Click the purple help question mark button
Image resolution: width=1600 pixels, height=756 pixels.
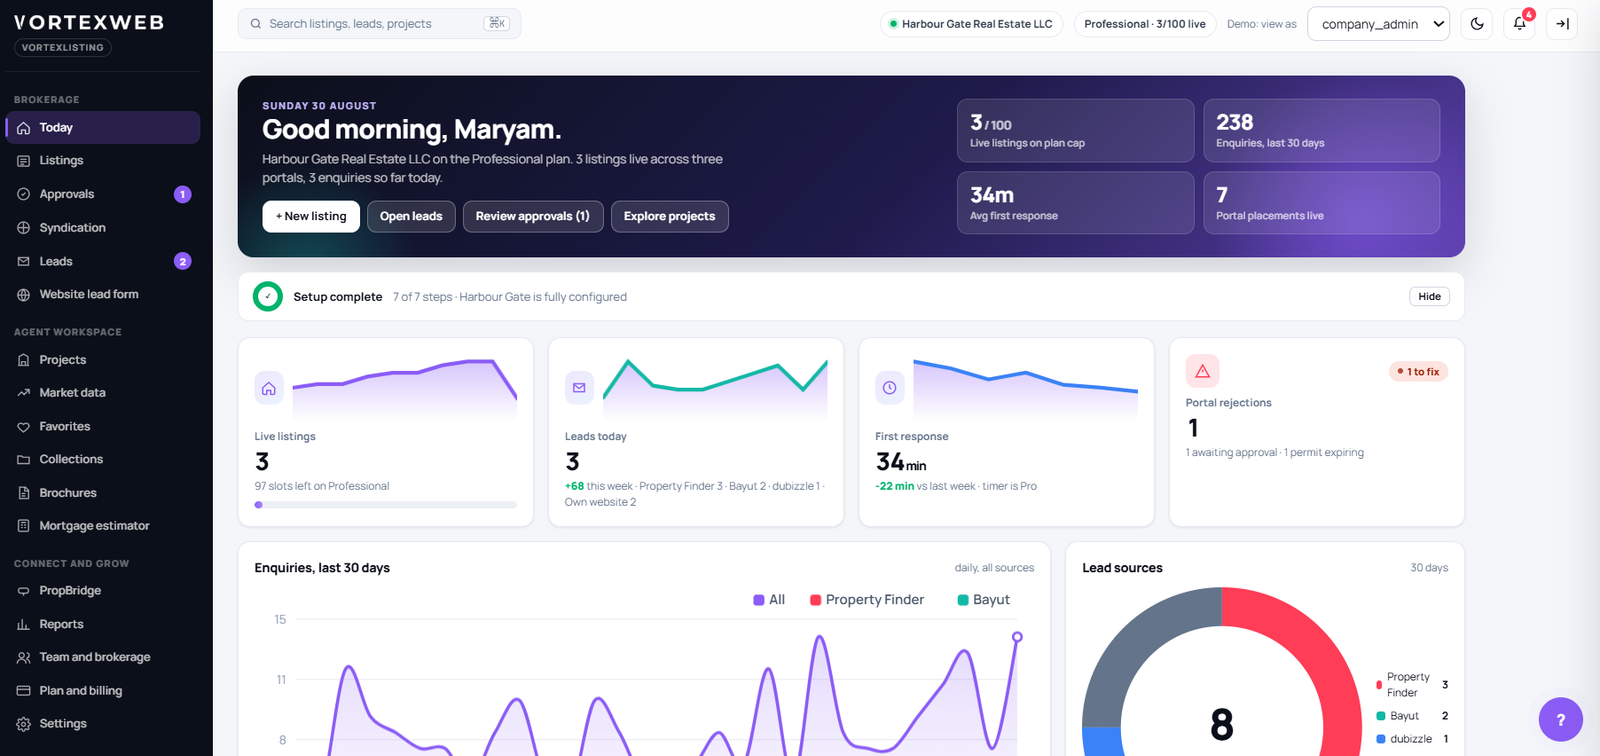tap(1560, 719)
